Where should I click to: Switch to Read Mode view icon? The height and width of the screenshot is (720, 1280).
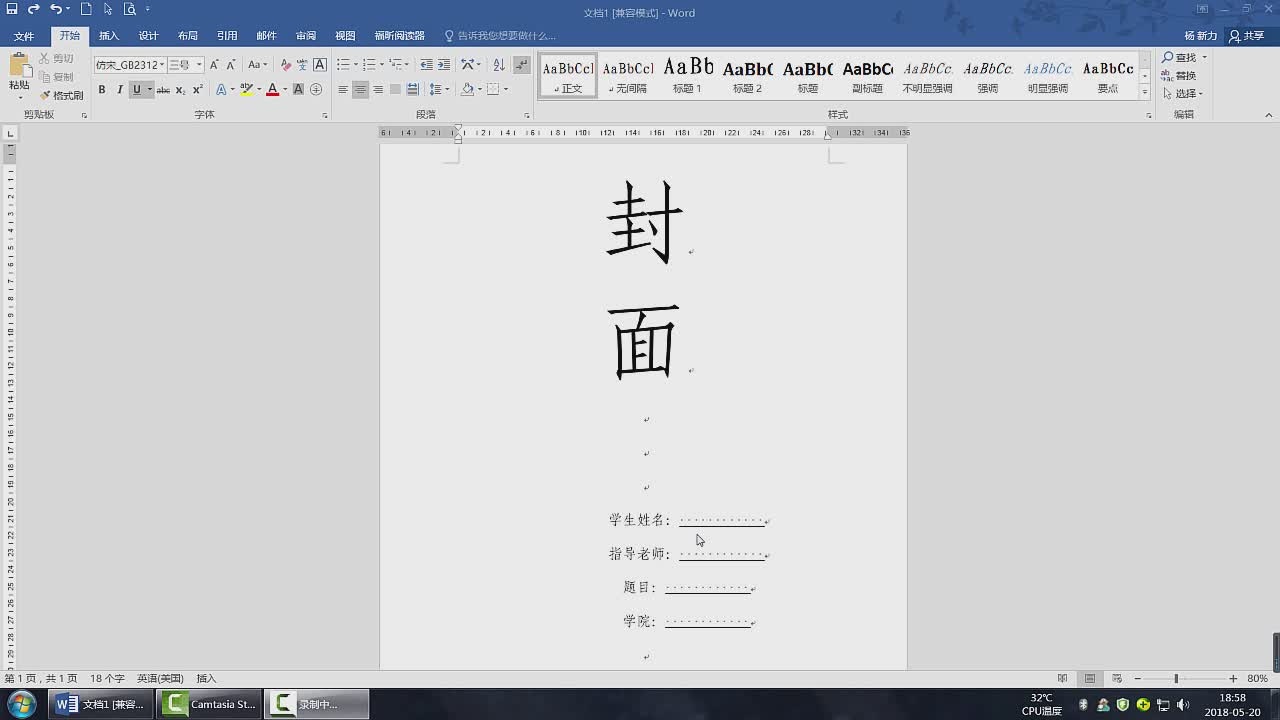point(1062,678)
